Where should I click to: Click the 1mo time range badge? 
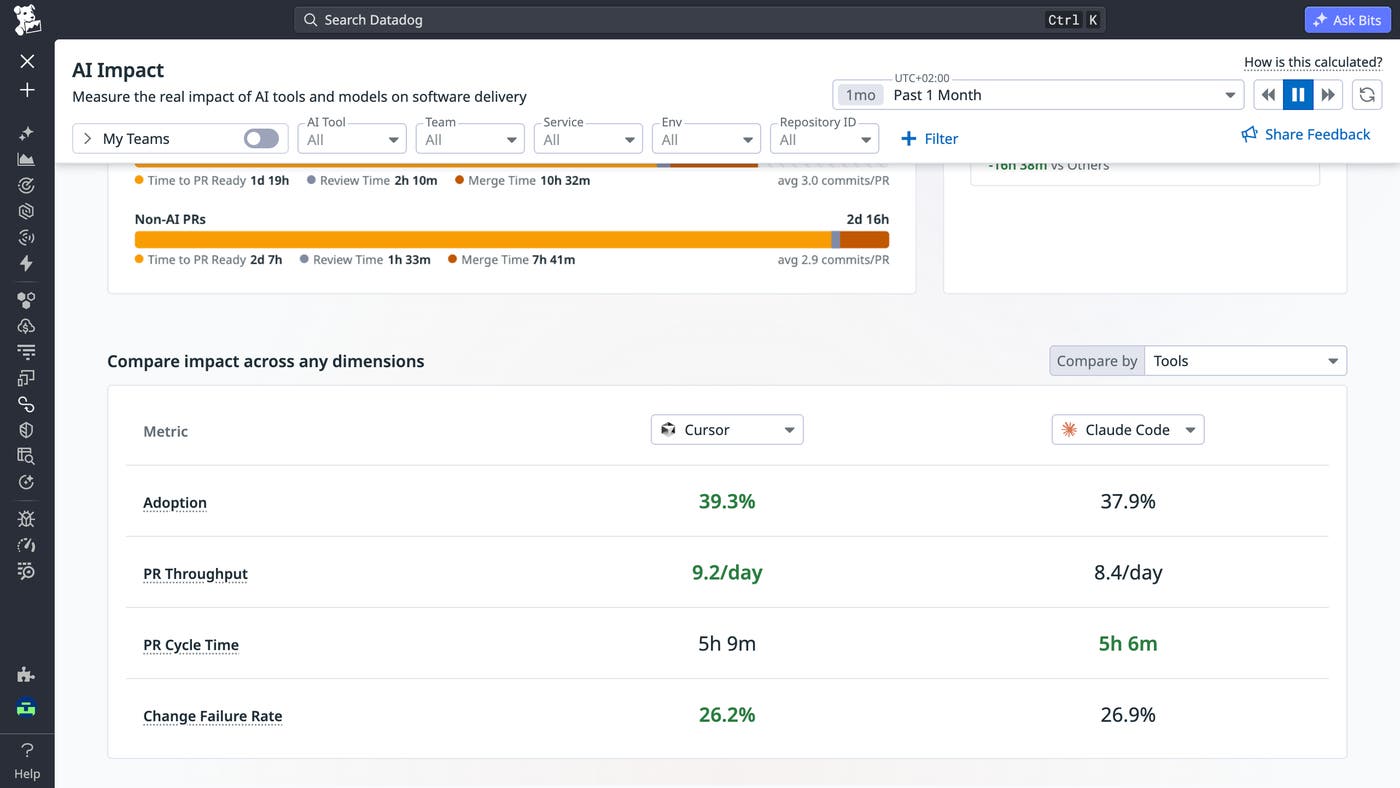pyautogui.click(x=860, y=95)
